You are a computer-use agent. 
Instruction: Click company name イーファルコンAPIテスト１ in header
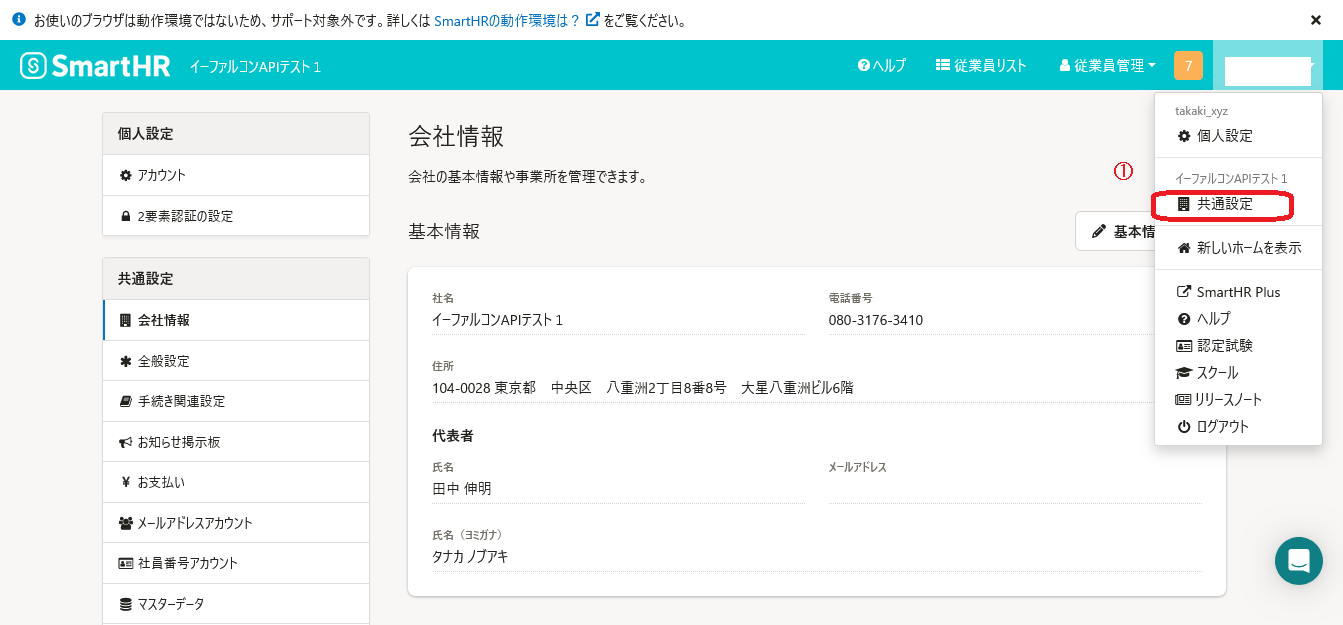click(x=255, y=67)
